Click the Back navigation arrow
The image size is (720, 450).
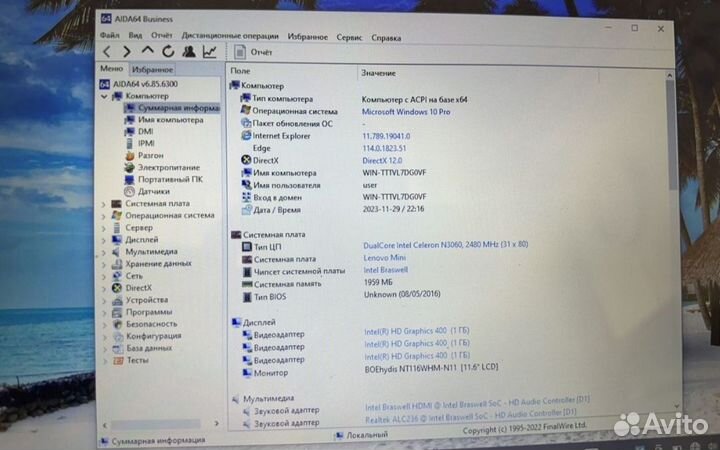click(107, 52)
